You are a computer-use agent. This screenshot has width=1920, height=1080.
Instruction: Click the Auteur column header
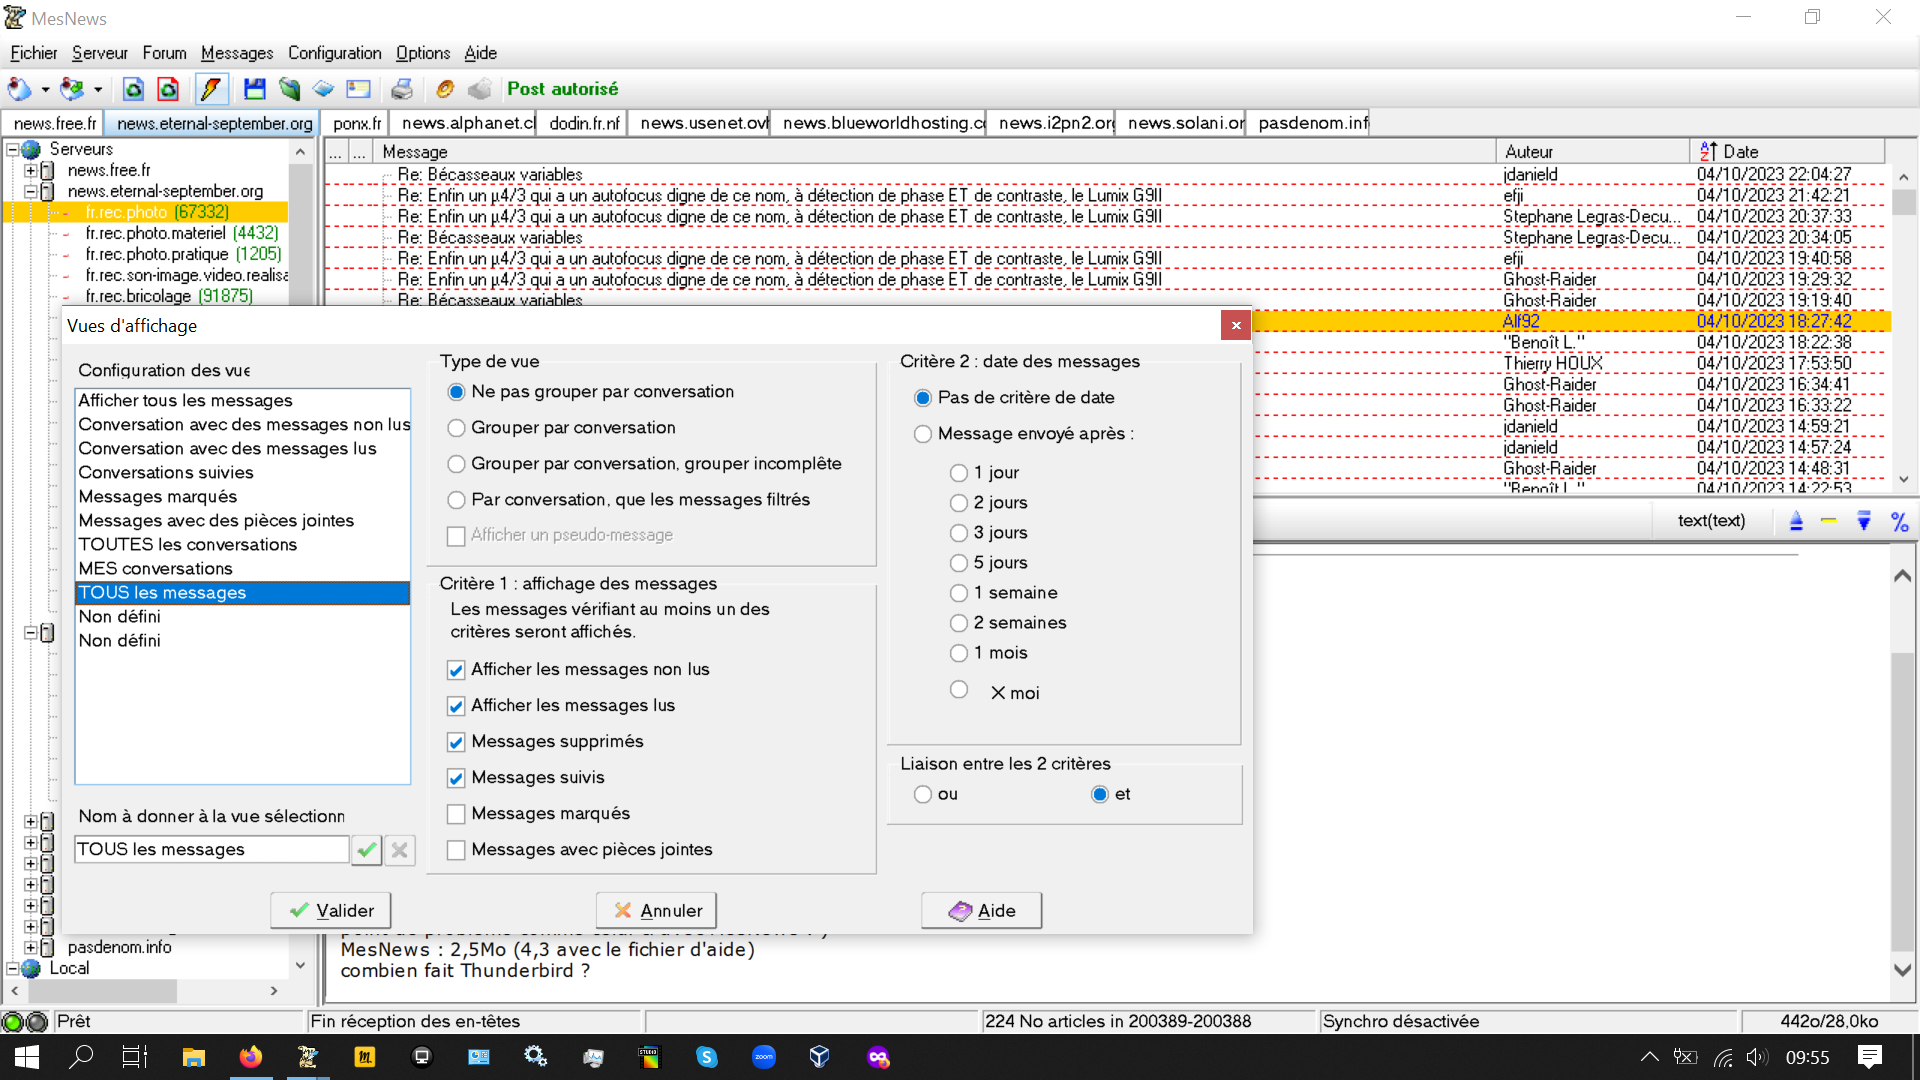click(1593, 152)
